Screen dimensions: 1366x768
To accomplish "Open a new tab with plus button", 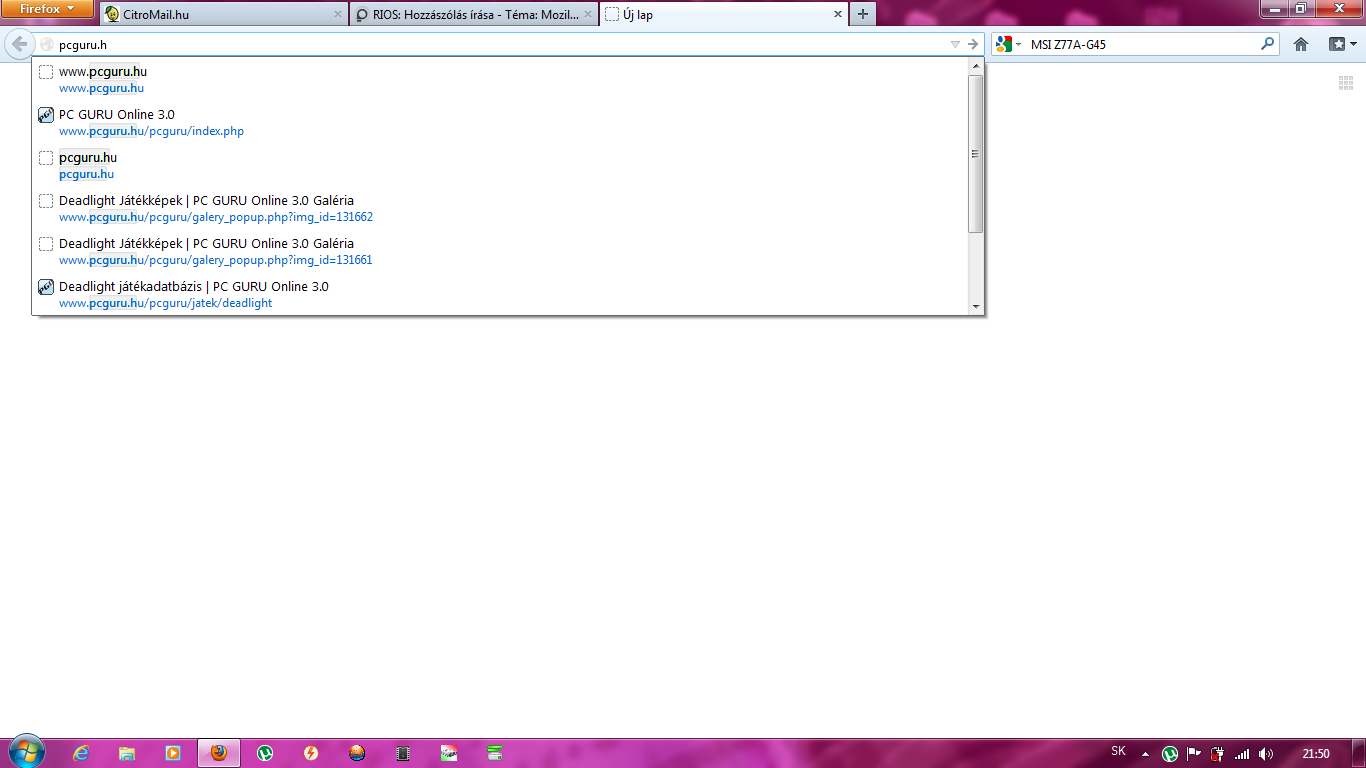I will coord(863,14).
